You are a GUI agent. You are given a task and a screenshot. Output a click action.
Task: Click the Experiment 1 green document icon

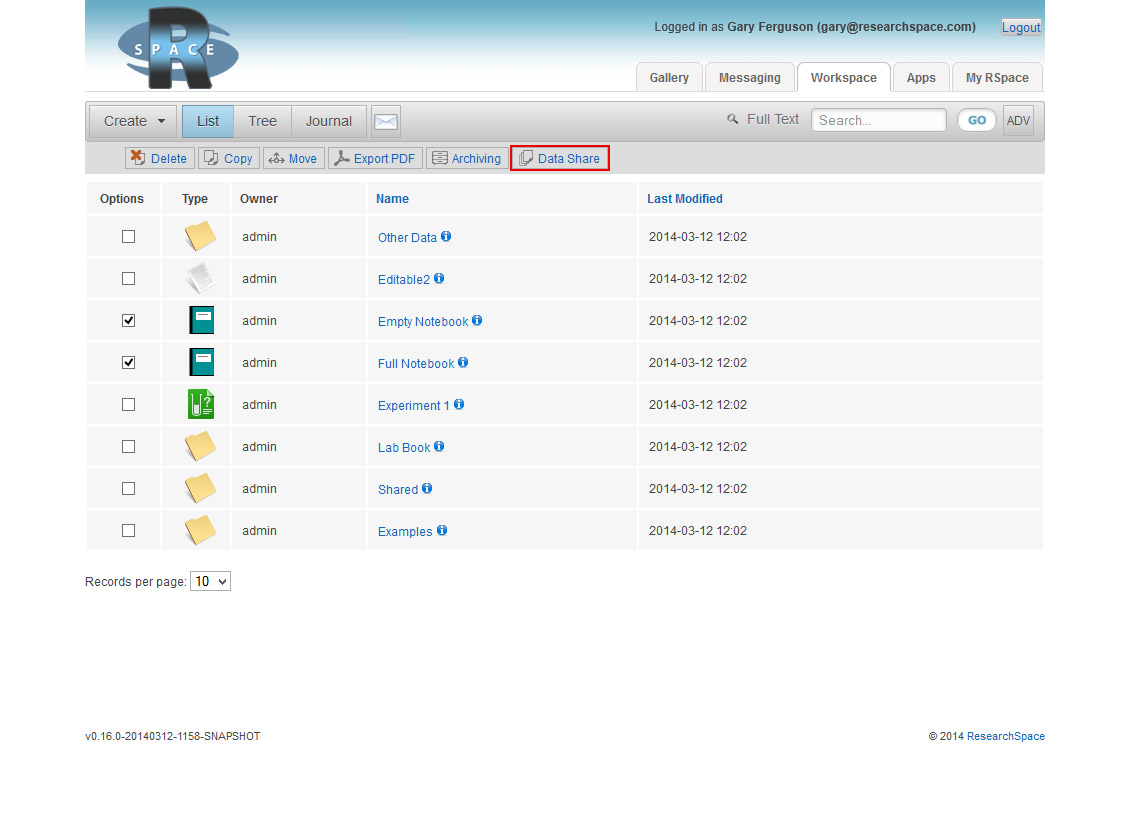click(201, 404)
